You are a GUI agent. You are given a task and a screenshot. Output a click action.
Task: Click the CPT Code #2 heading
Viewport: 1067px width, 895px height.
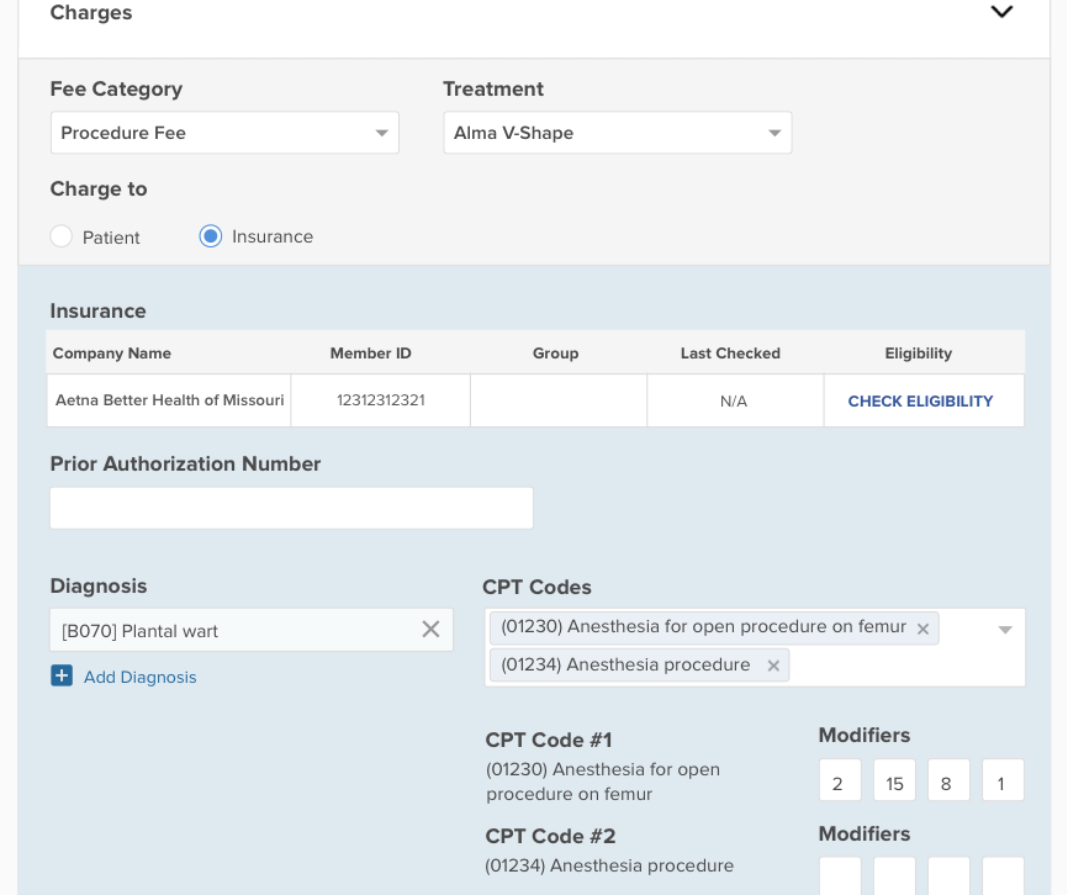pyautogui.click(x=550, y=836)
